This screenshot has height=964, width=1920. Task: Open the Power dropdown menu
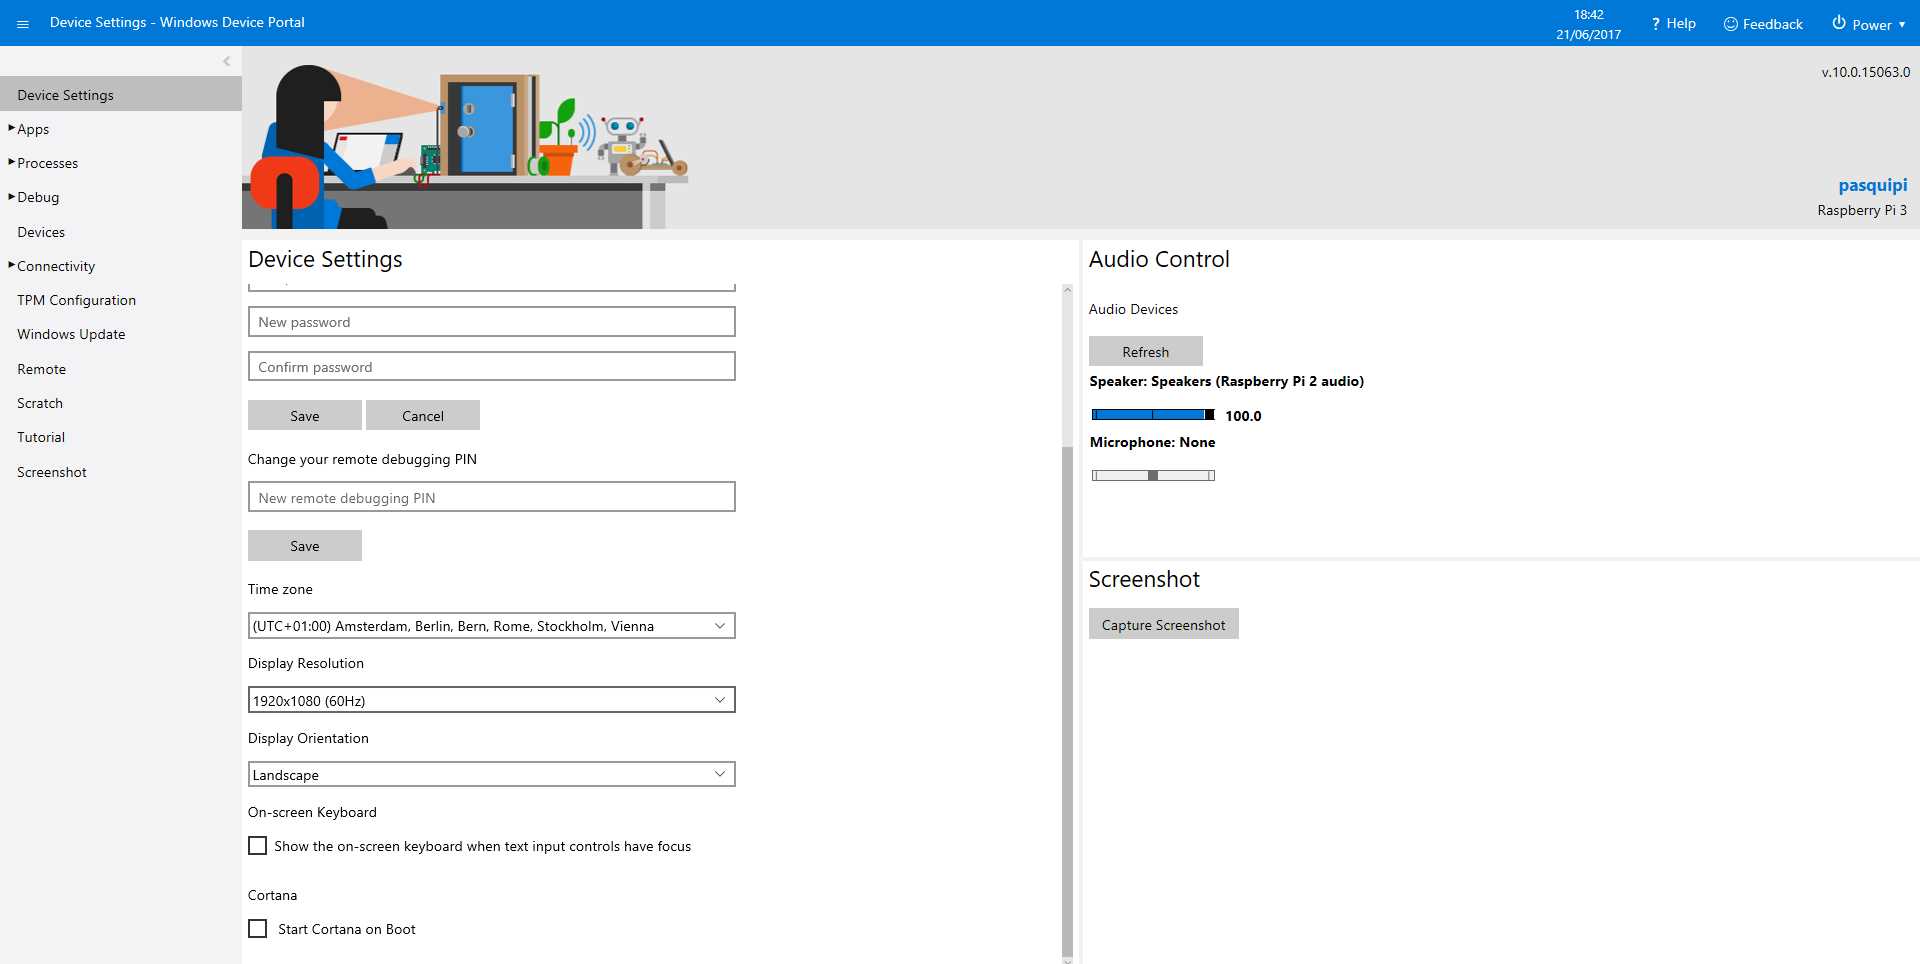coord(1869,24)
